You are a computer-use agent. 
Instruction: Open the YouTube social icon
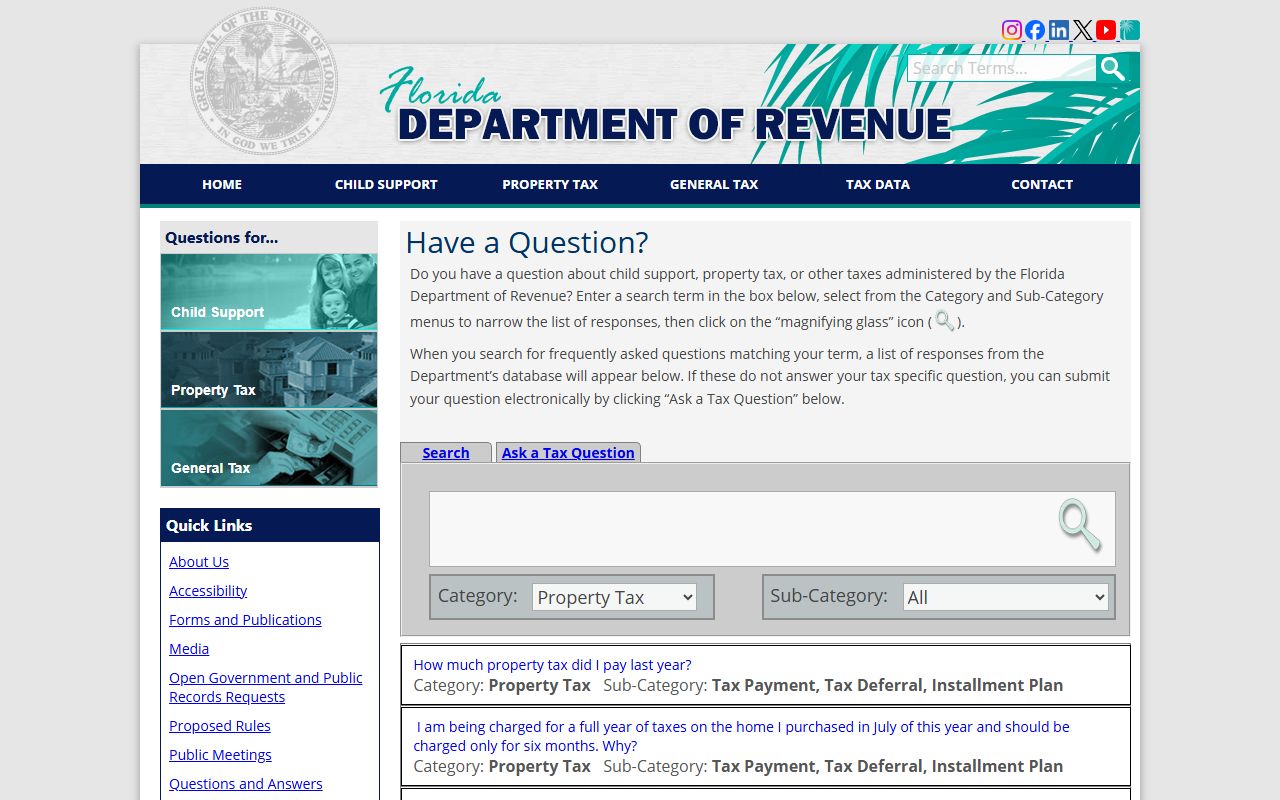point(1106,30)
